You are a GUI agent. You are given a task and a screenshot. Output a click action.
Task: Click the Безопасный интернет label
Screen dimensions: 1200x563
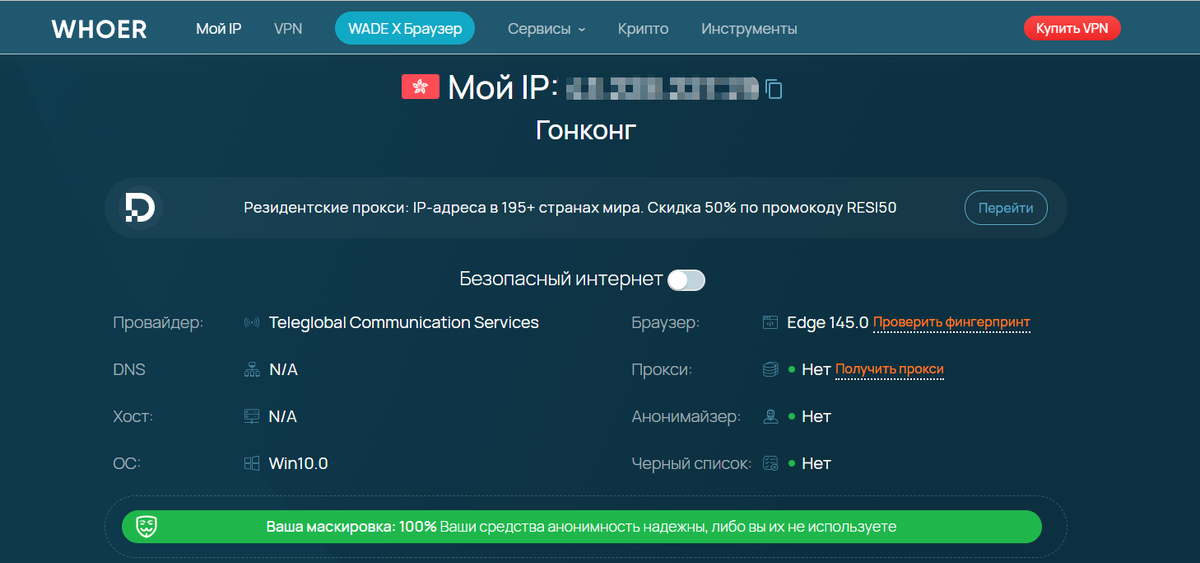tap(561, 279)
